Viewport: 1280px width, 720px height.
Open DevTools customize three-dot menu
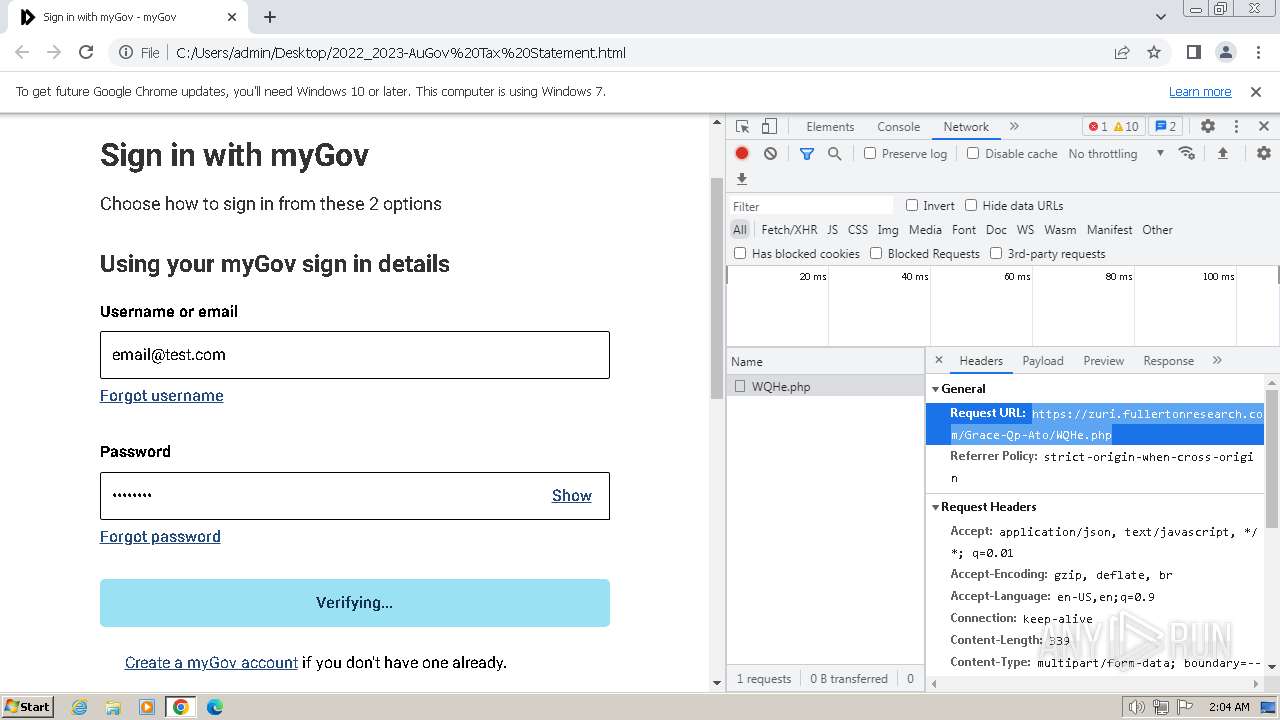pyautogui.click(x=1236, y=127)
